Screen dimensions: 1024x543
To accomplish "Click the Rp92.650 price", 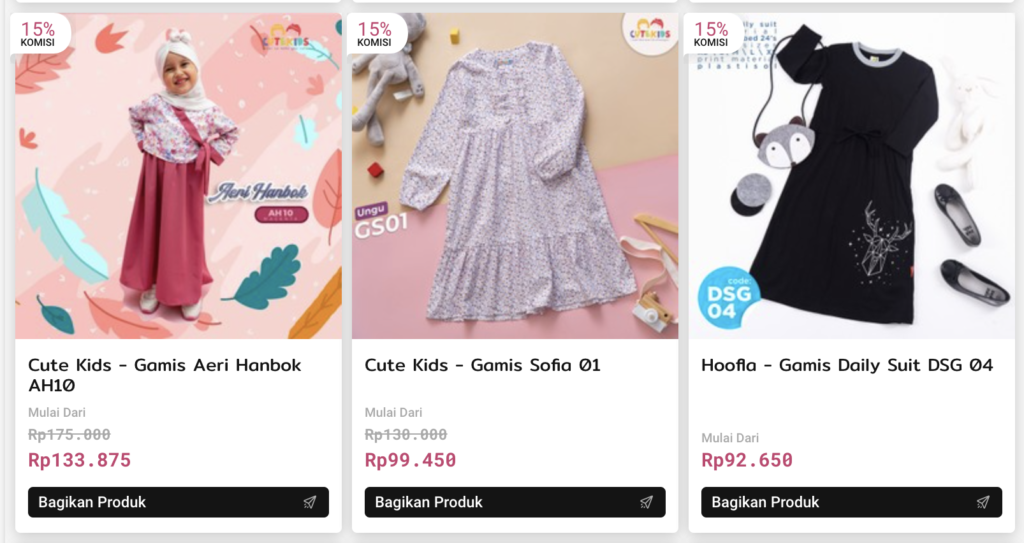I will pos(747,460).
